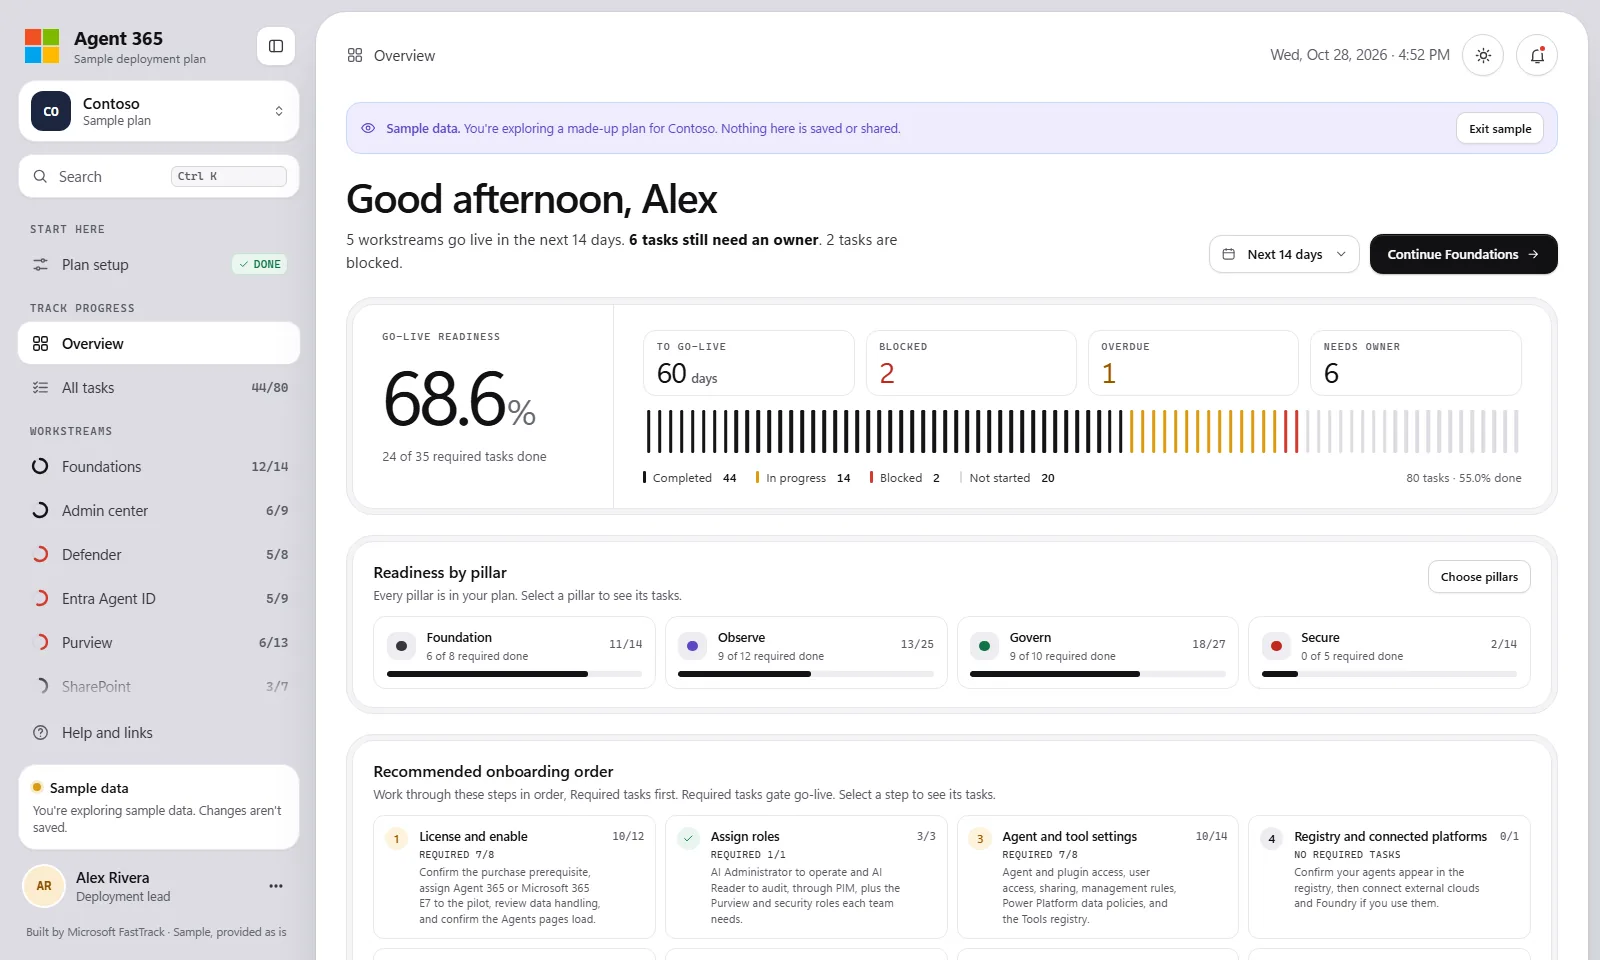Click the Choose pillars button
This screenshot has height=960, width=1600.
1479,577
